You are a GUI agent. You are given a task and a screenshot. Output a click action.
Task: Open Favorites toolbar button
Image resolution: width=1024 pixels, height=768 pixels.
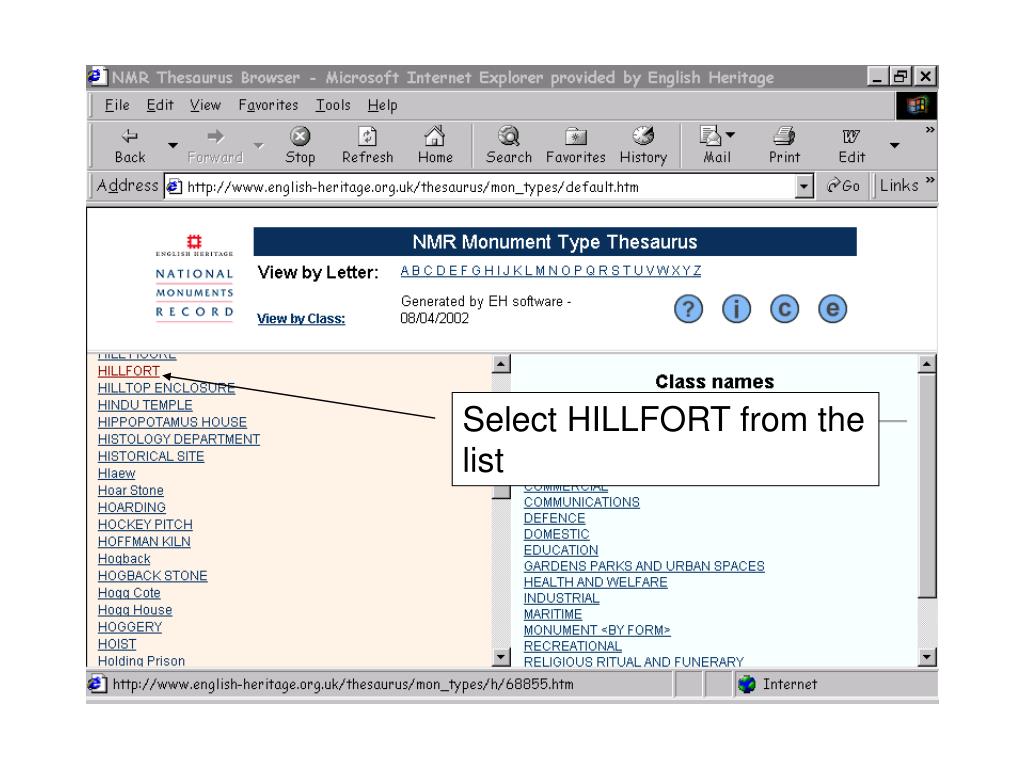click(575, 146)
